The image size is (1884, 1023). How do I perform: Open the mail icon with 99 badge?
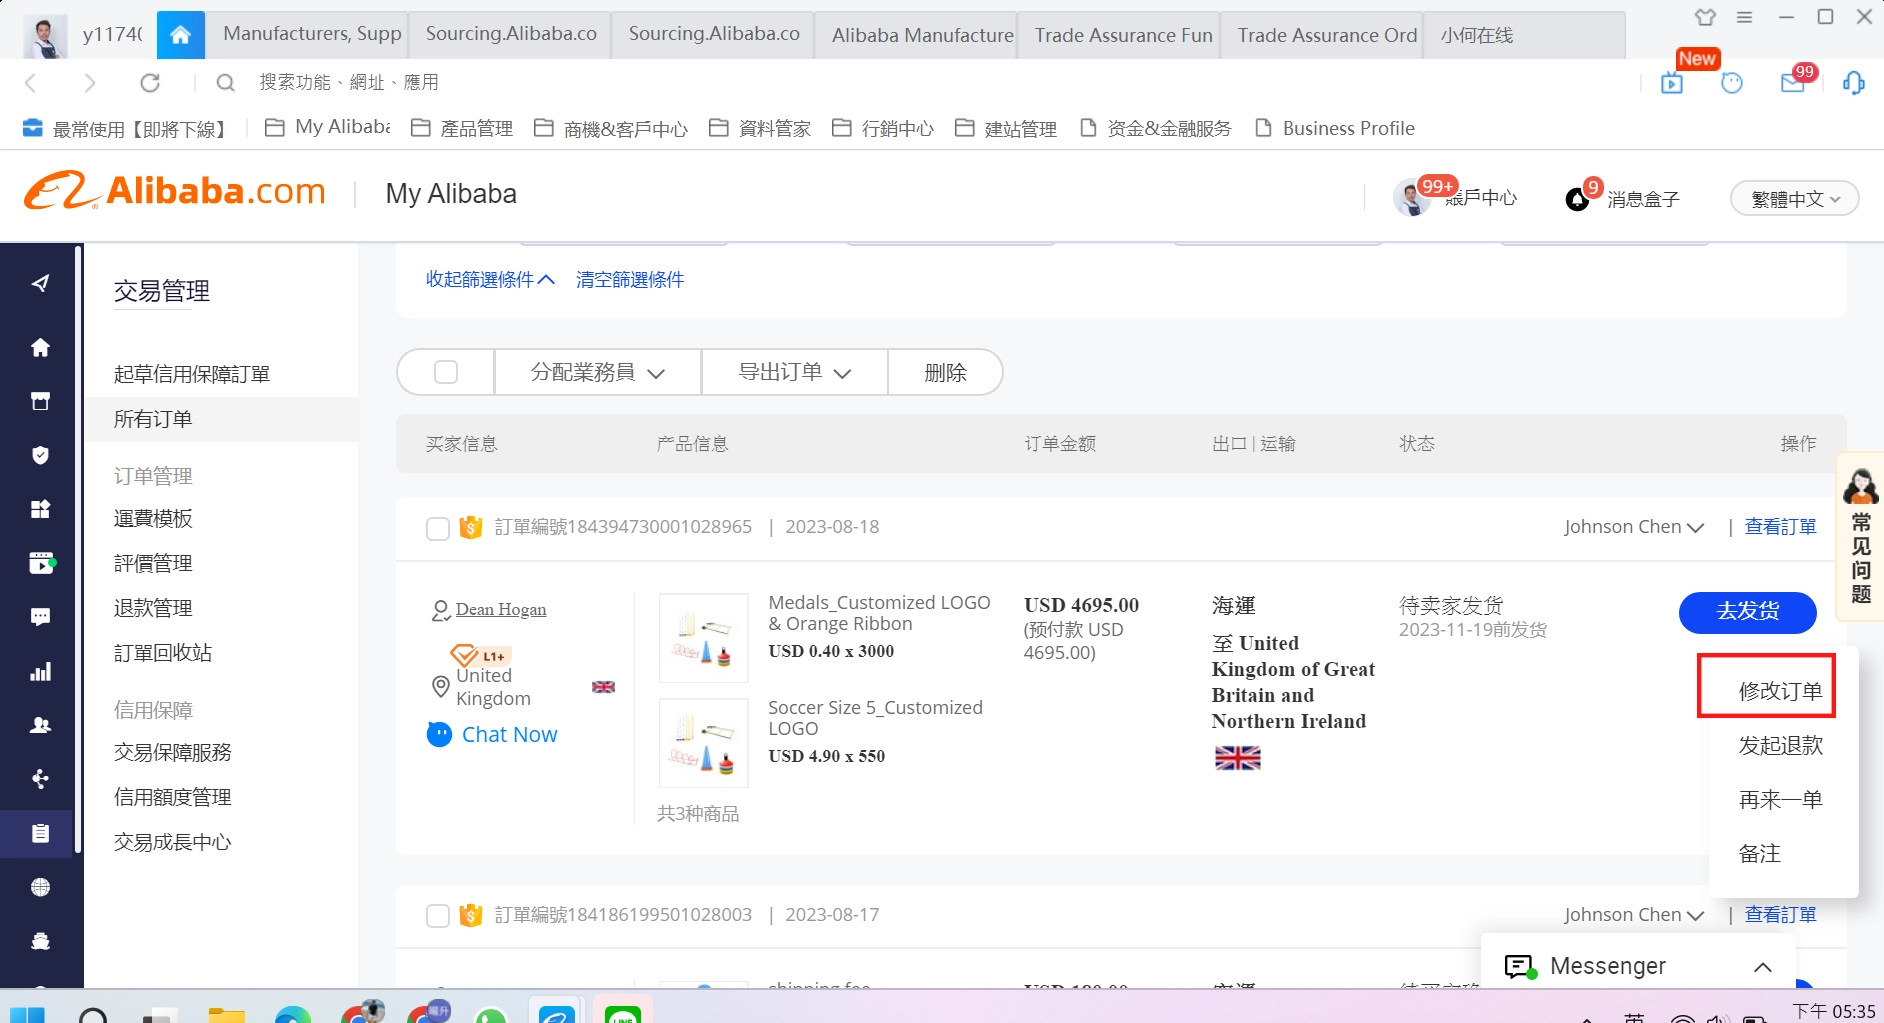pyautogui.click(x=1793, y=83)
